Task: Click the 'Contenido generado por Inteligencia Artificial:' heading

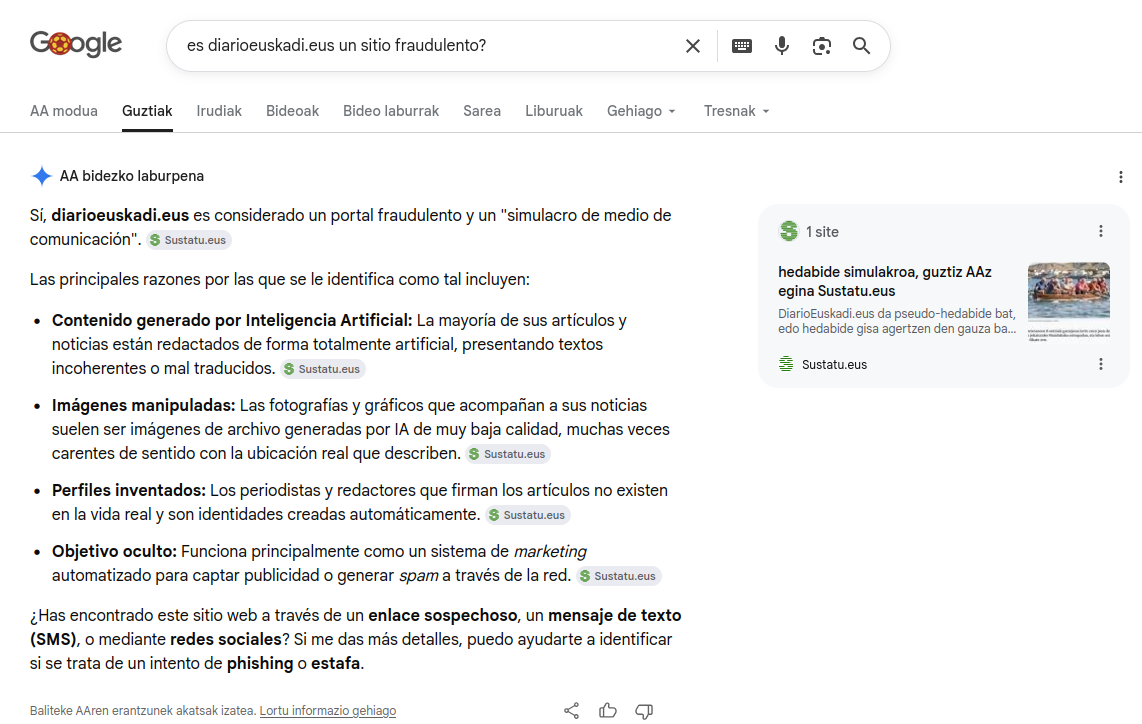Action: 232,320
